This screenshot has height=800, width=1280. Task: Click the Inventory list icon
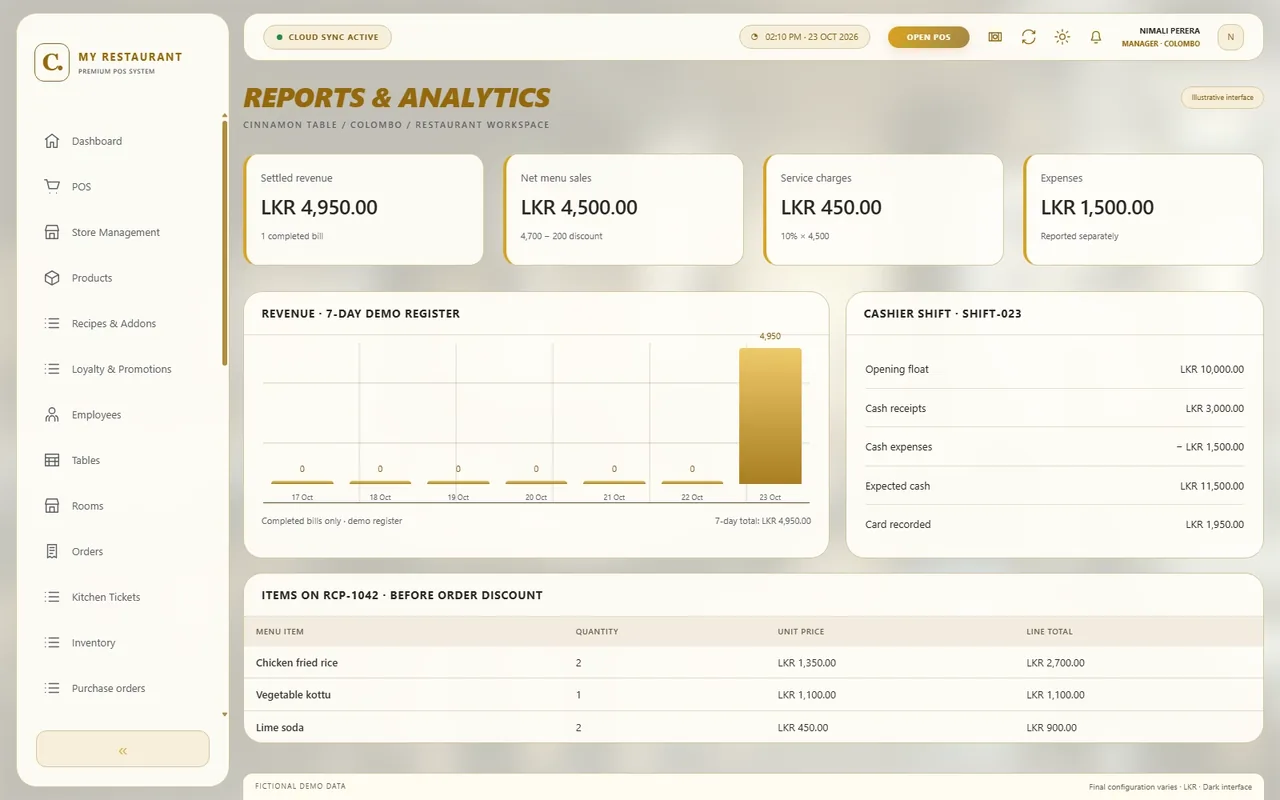pyautogui.click(x=52, y=643)
